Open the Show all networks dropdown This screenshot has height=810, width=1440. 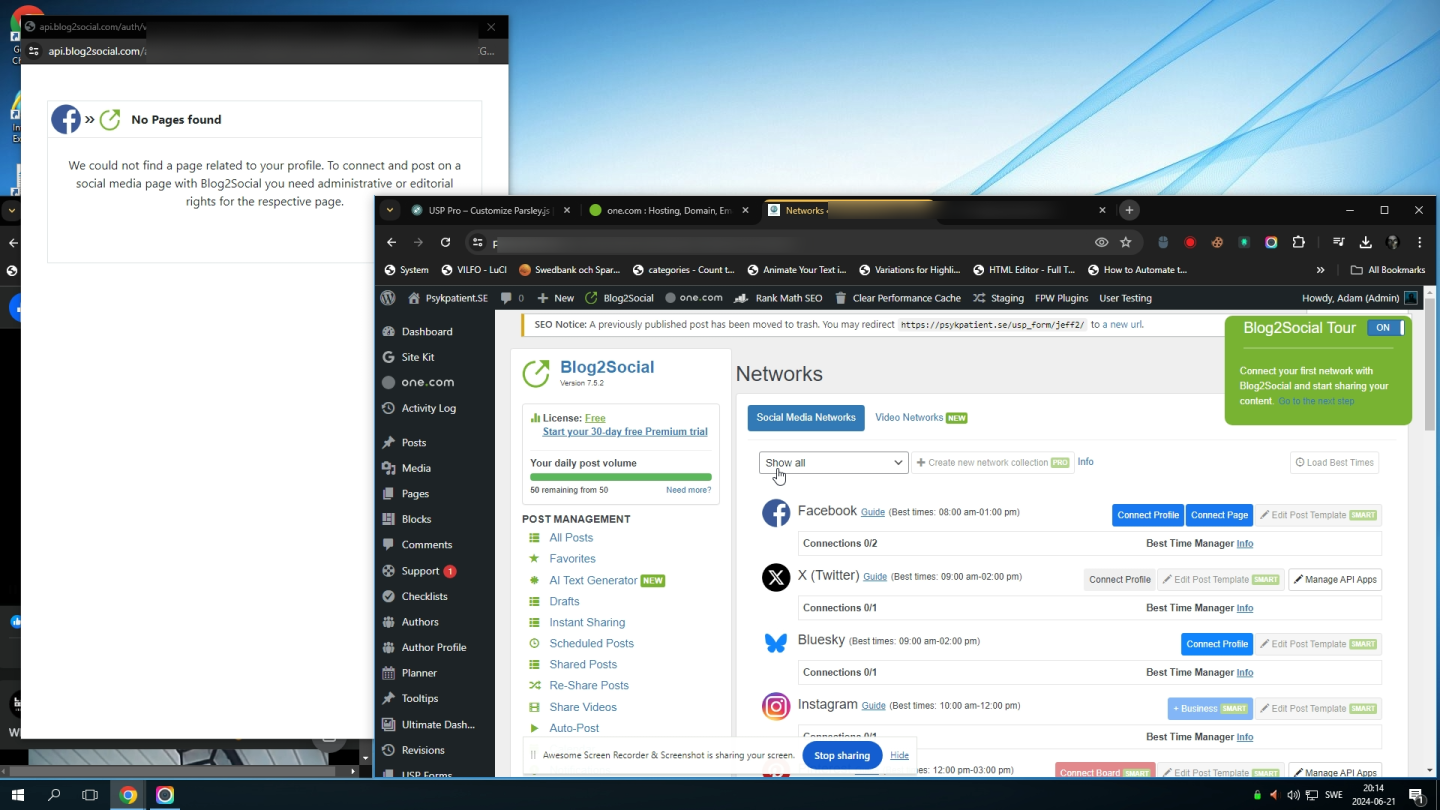(833, 463)
